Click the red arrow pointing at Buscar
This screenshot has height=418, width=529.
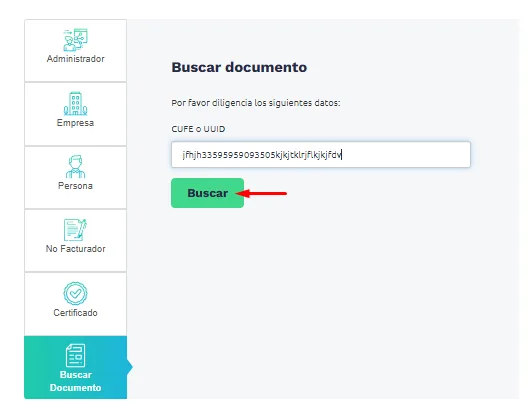[261, 193]
